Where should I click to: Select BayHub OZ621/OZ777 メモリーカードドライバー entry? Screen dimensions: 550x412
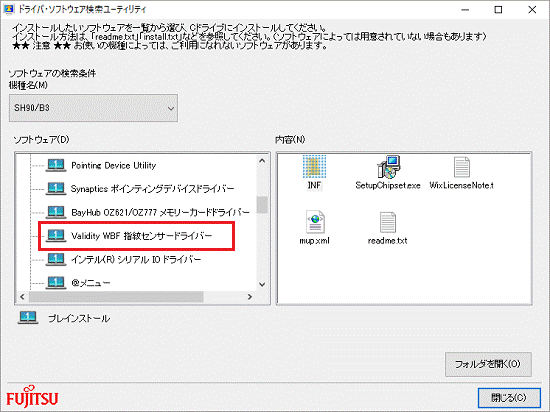160,212
